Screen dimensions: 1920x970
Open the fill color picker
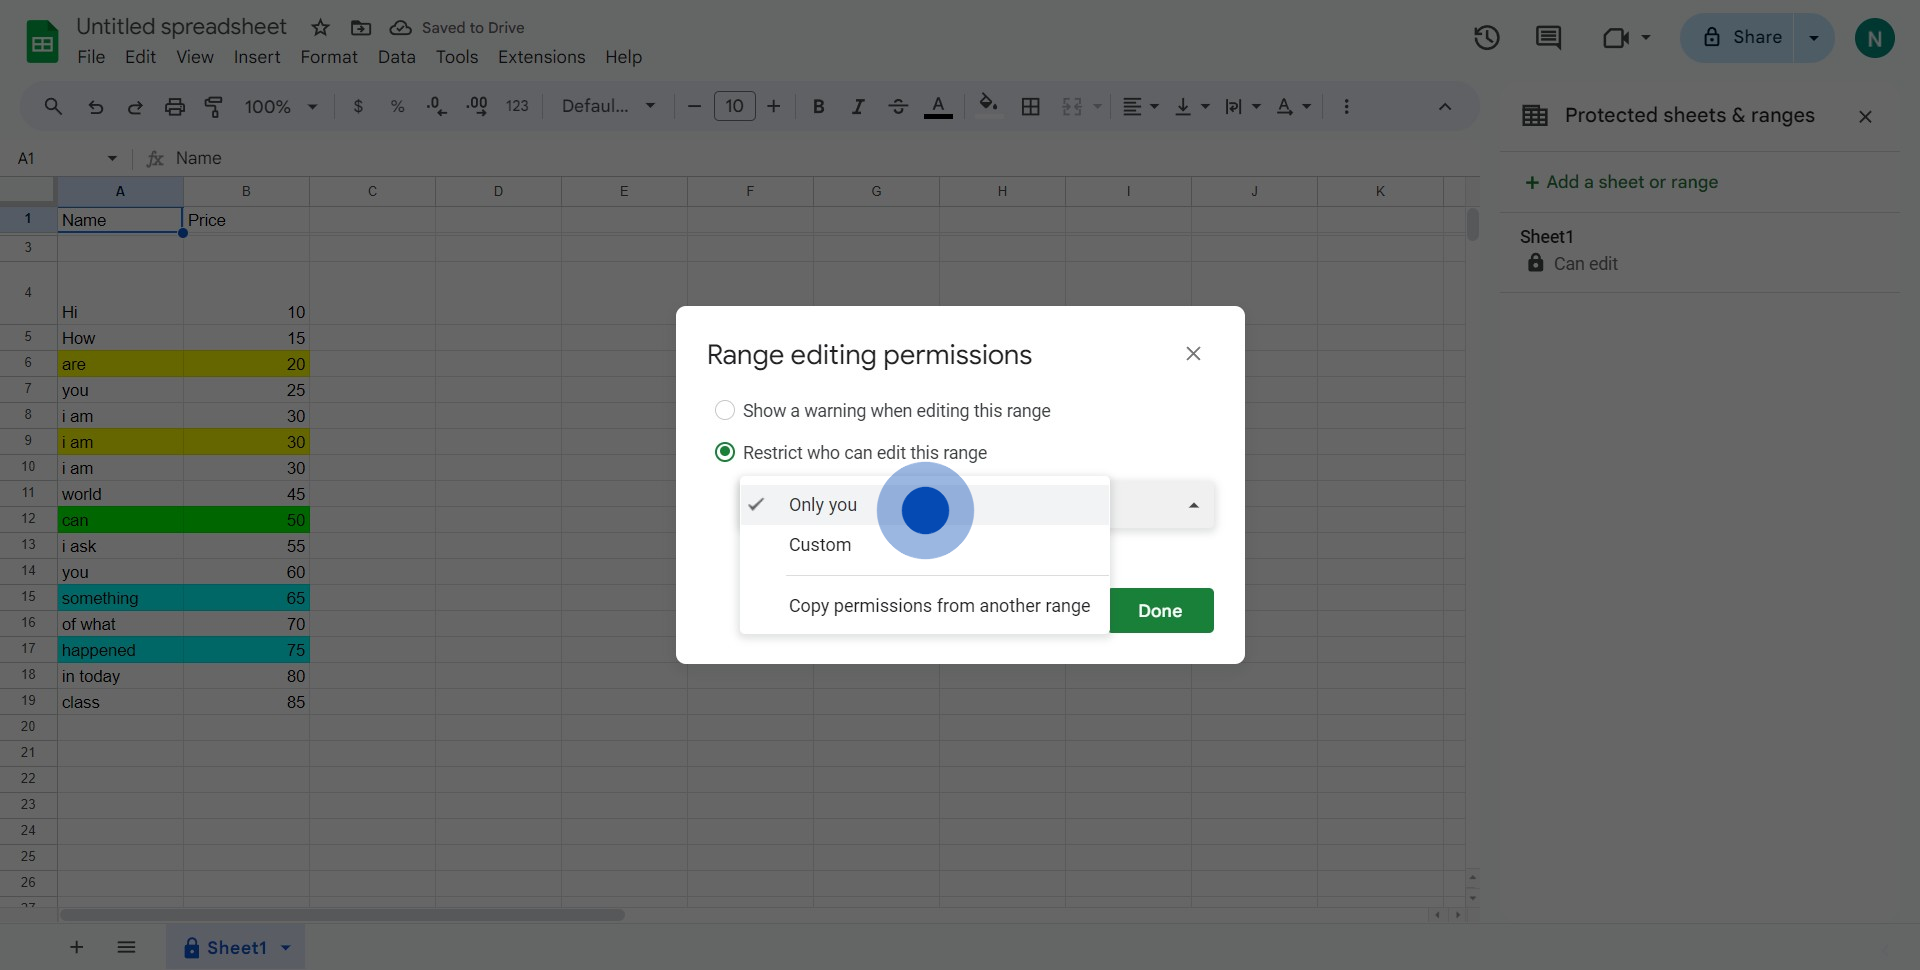click(988, 107)
